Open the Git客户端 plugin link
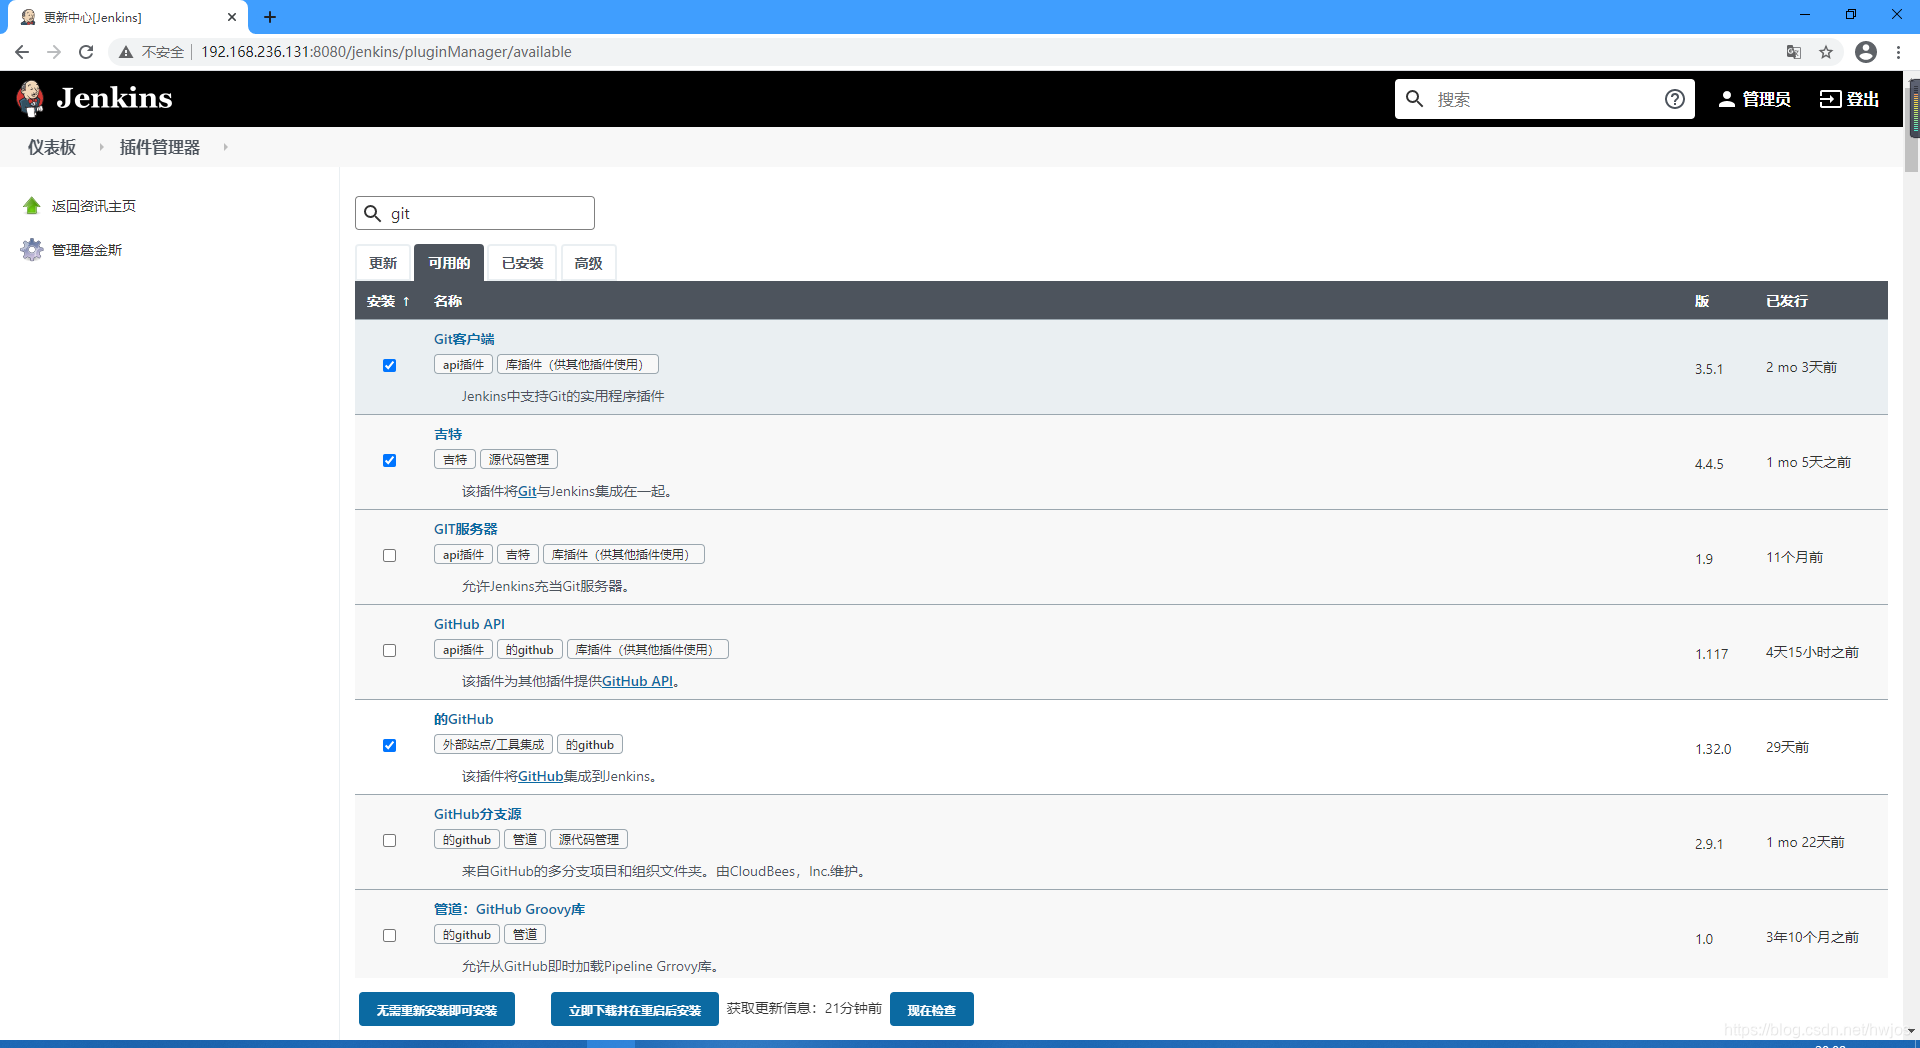Image resolution: width=1920 pixels, height=1048 pixels. [x=464, y=339]
